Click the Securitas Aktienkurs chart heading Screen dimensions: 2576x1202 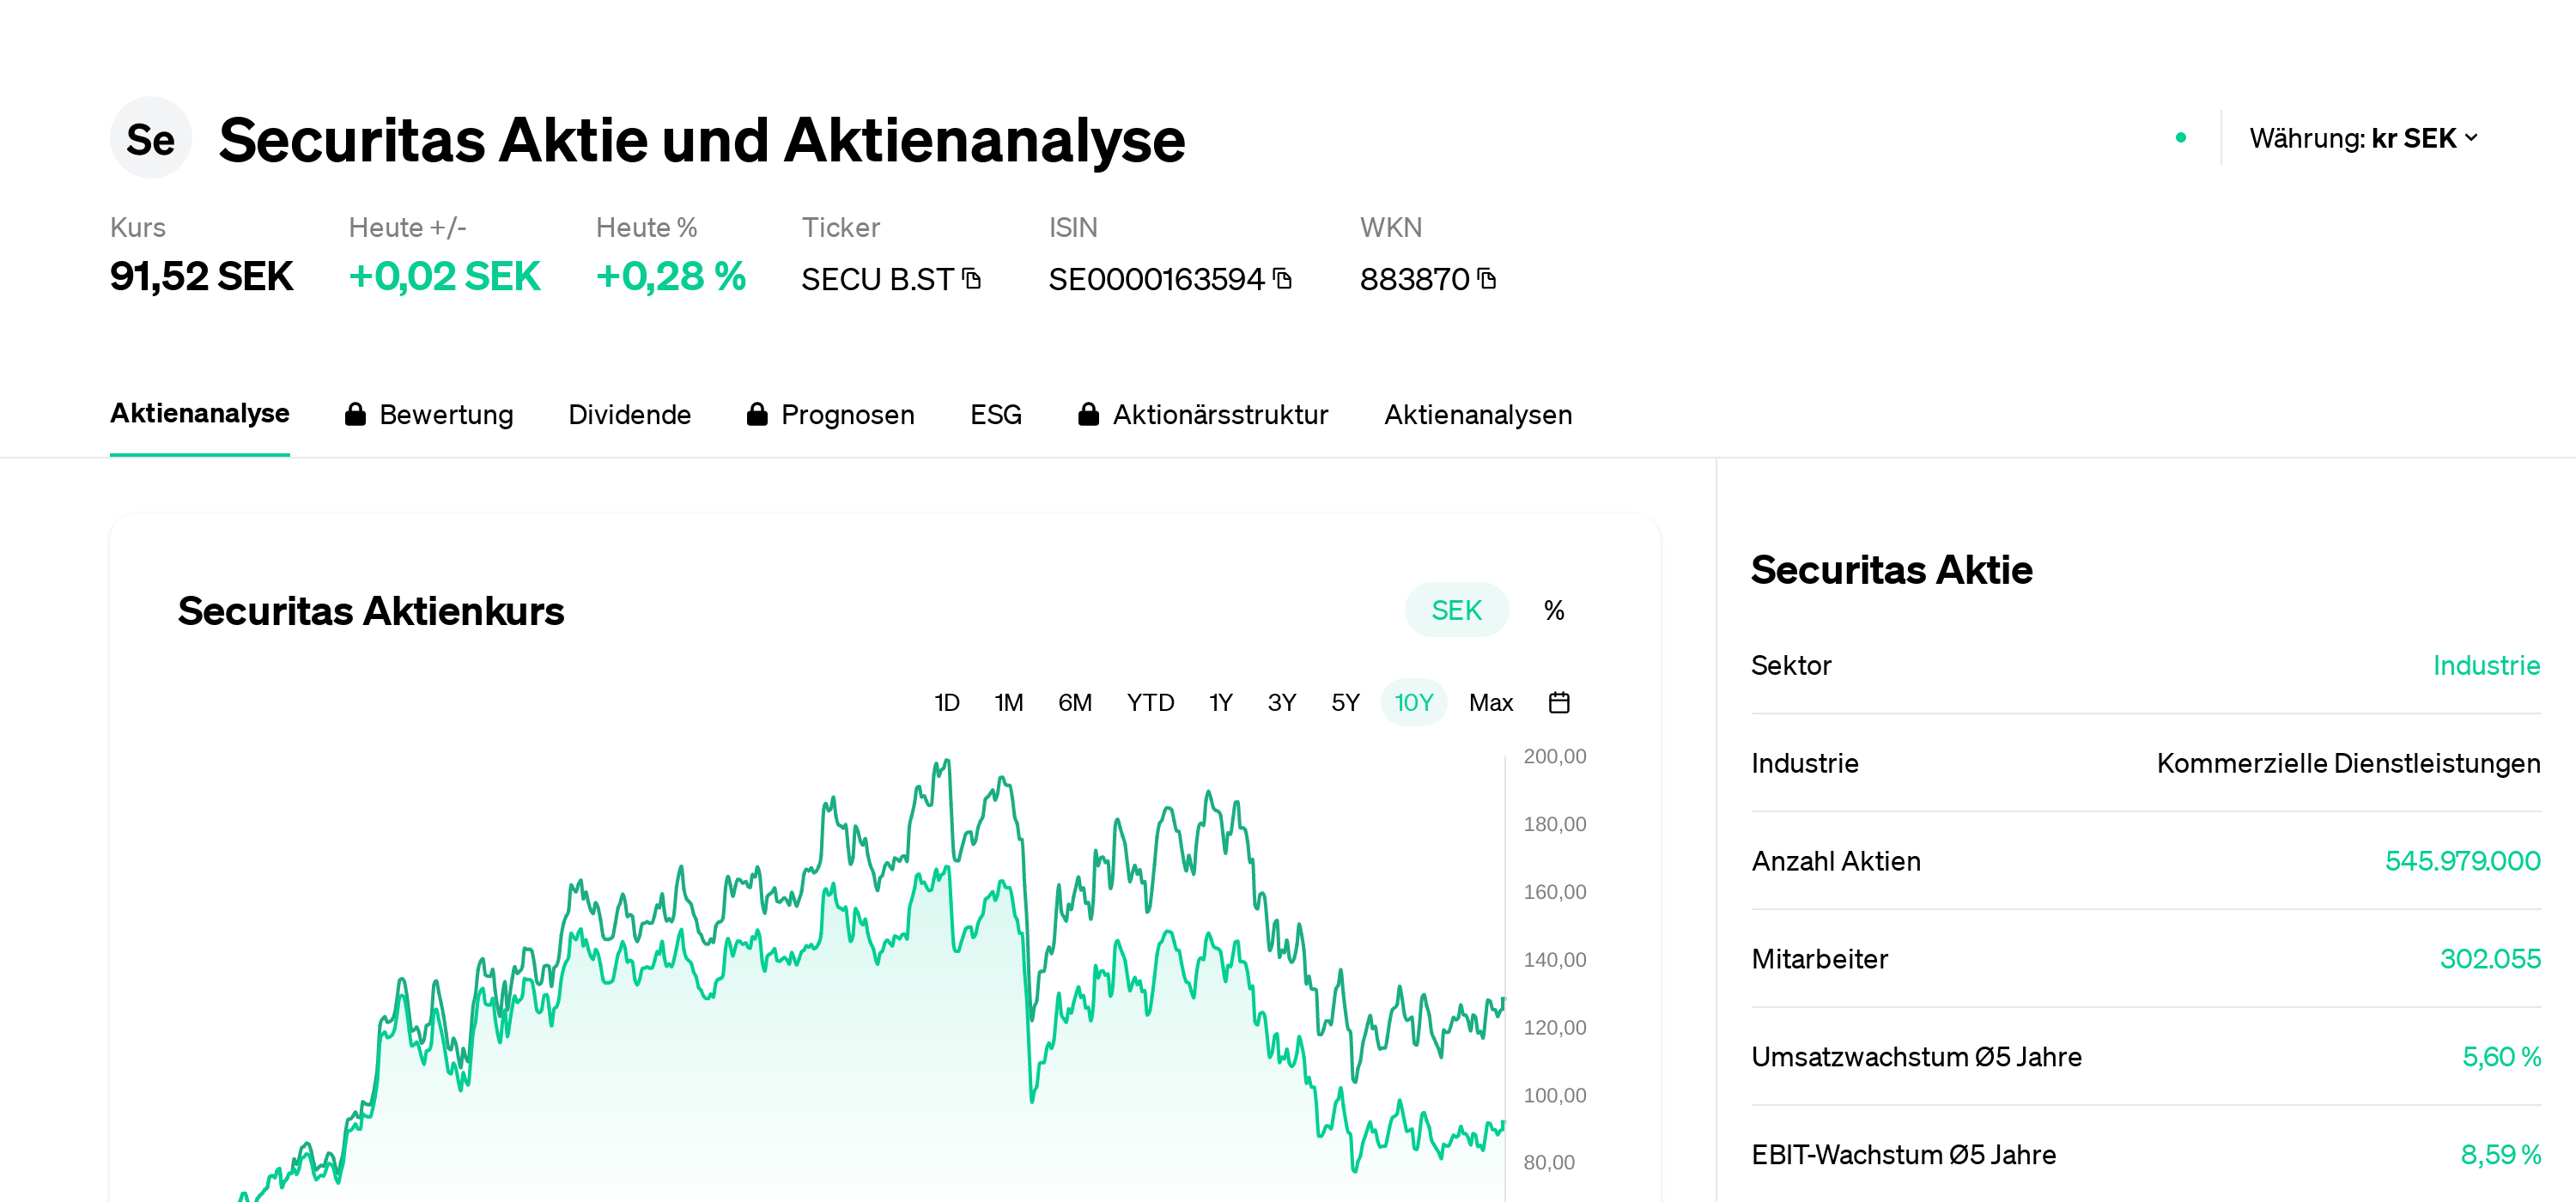[371, 611]
